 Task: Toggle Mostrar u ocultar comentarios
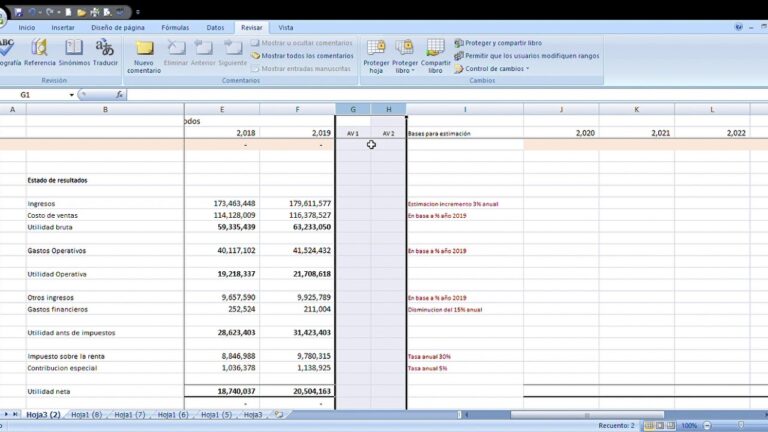[302, 43]
